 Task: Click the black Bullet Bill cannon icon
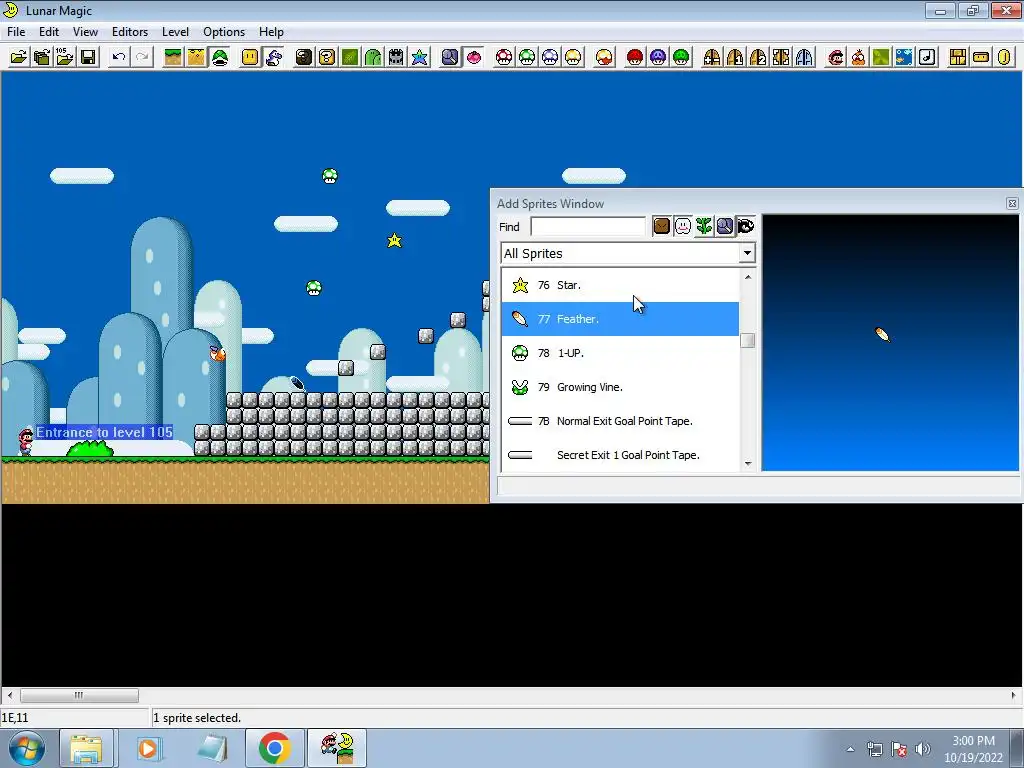(x=304, y=57)
